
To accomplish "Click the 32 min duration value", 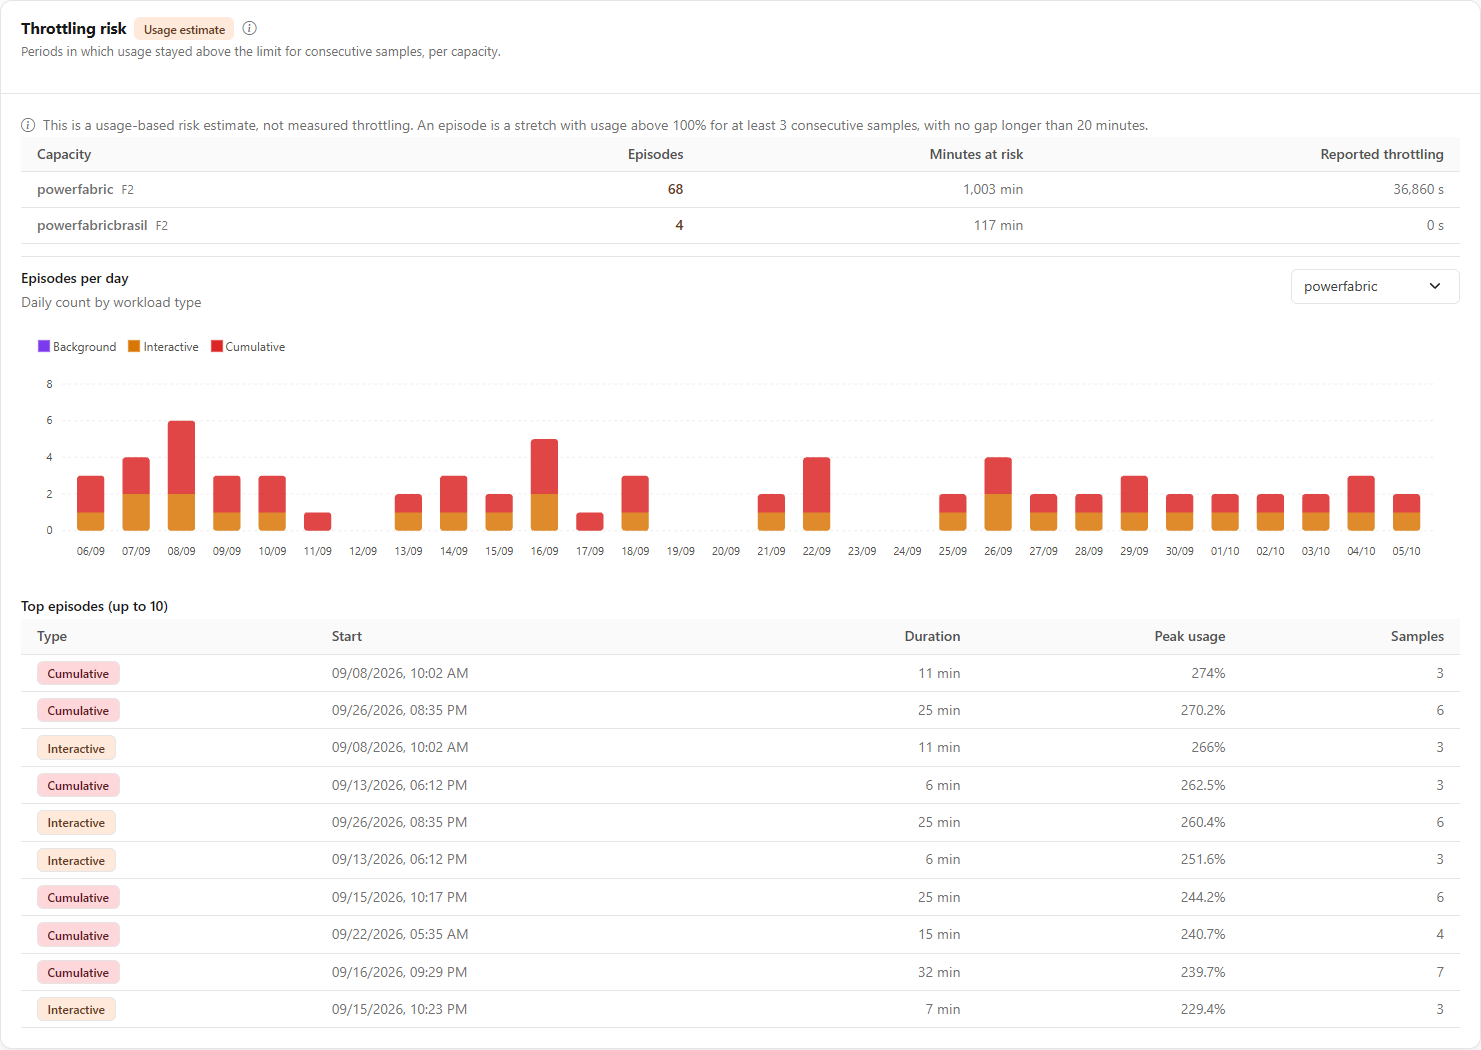I will point(939,972).
